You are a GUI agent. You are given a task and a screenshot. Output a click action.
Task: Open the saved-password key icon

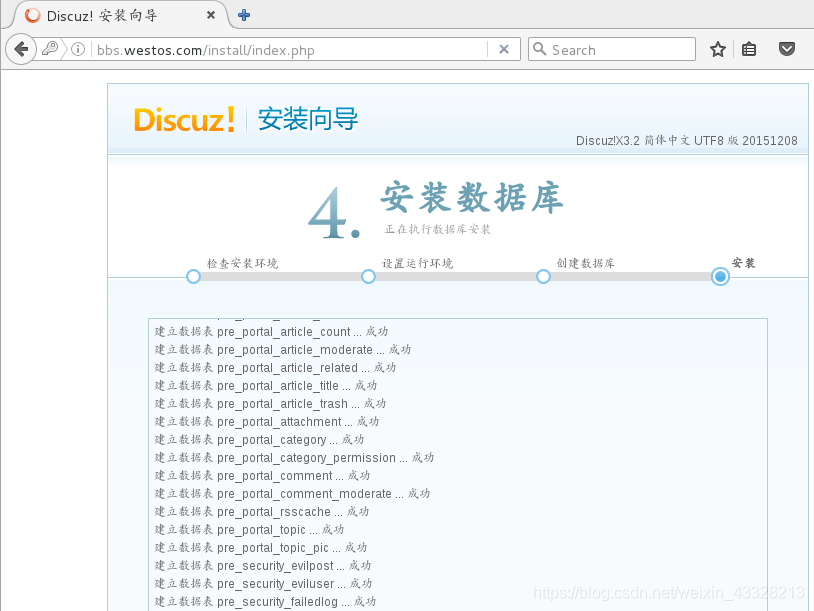(50, 48)
